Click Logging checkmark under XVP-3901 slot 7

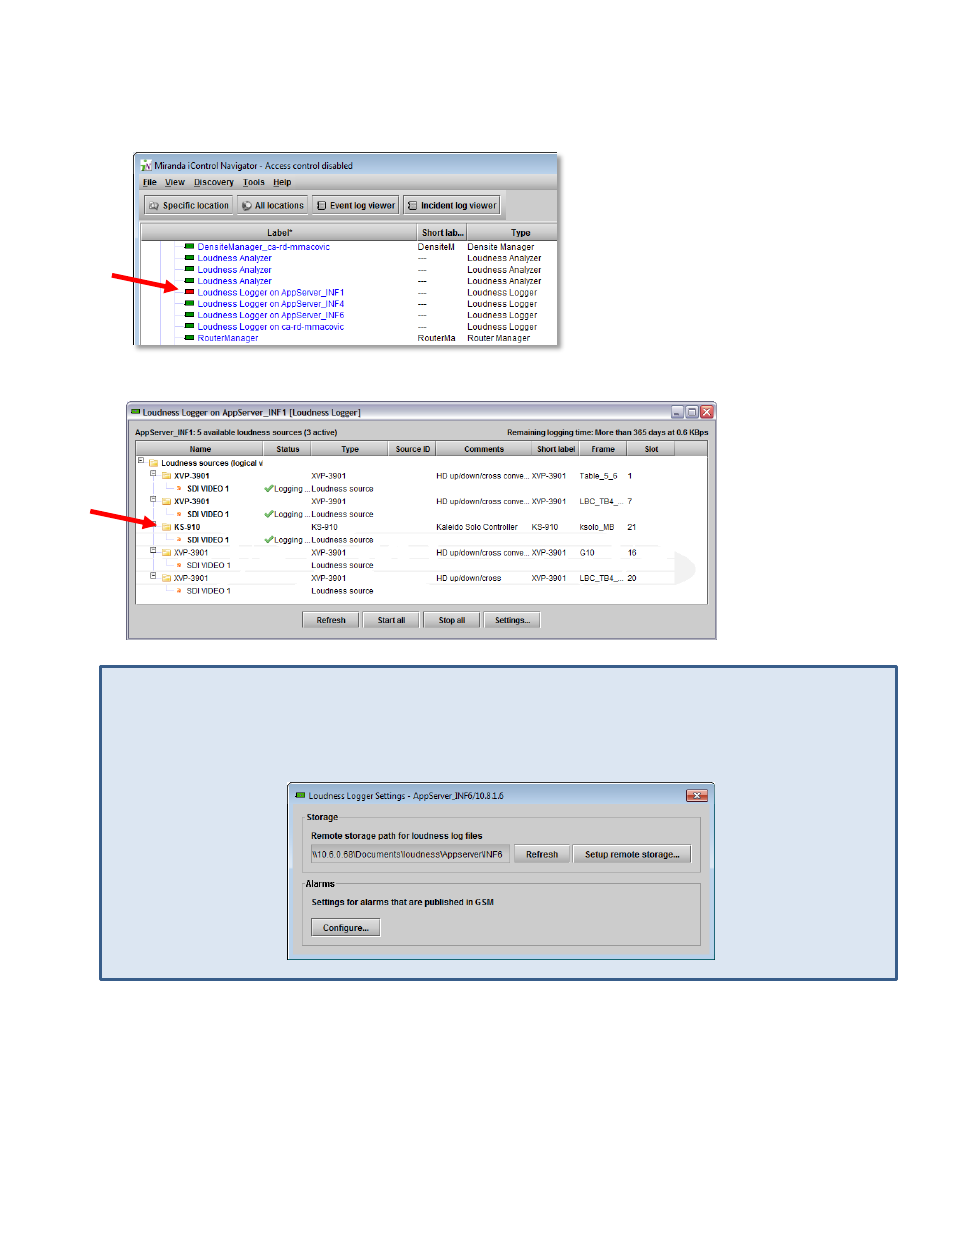point(269,514)
